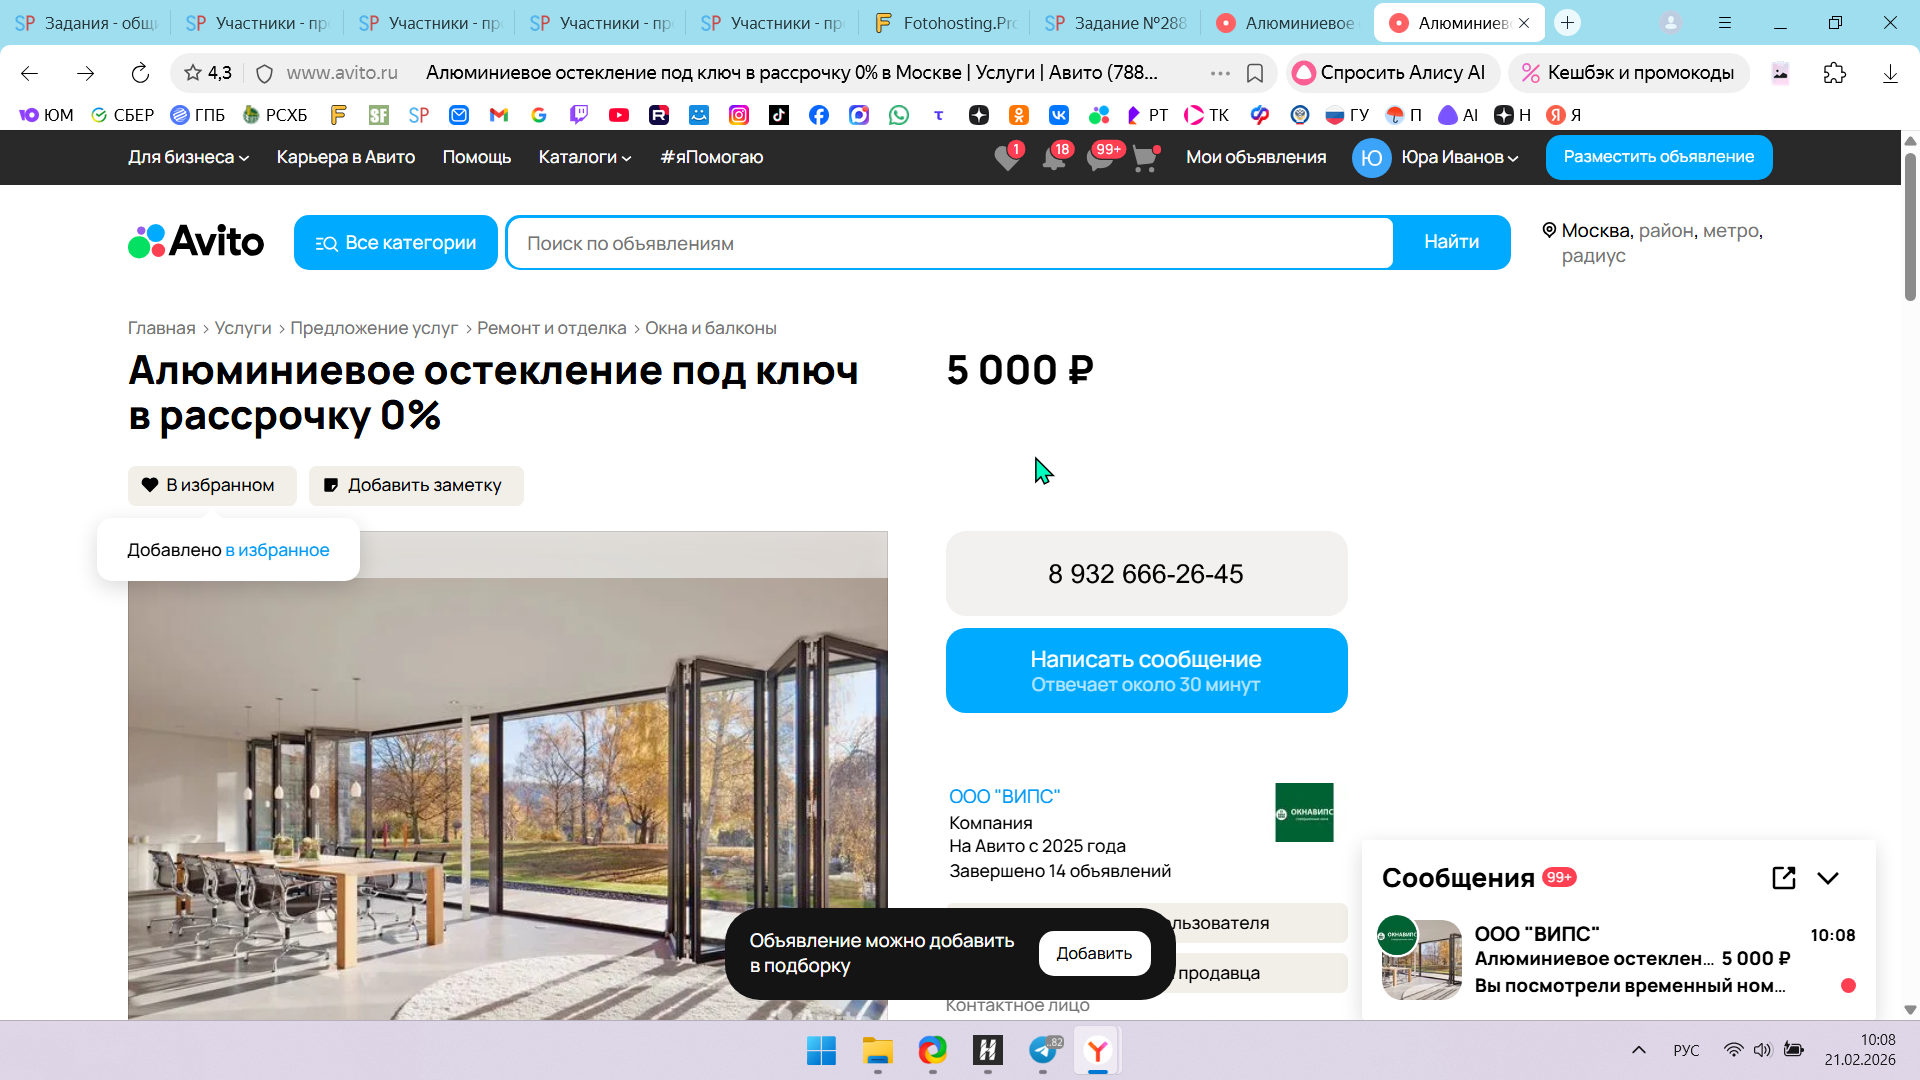Open the shopping cart icon
The image size is (1920, 1080).
click(x=1144, y=158)
